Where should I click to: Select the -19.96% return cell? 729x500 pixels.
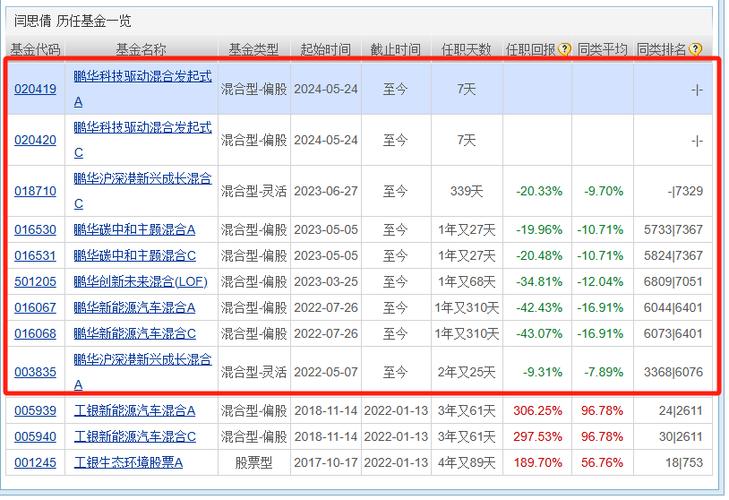click(539, 230)
